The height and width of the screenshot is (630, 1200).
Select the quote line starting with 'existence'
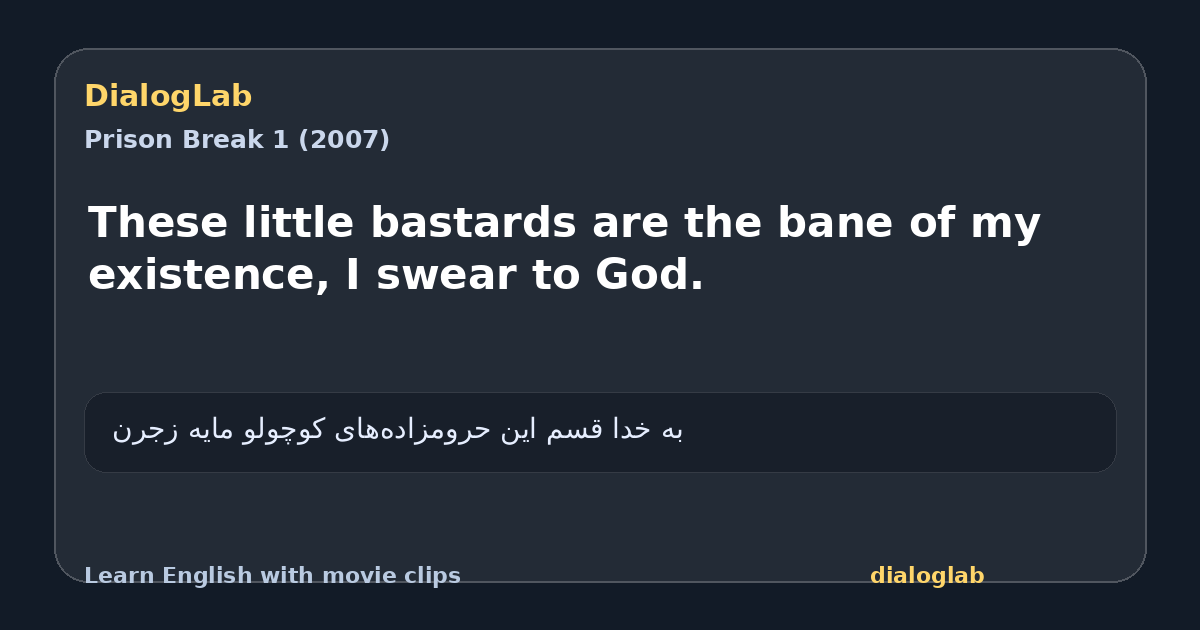pos(396,275)
